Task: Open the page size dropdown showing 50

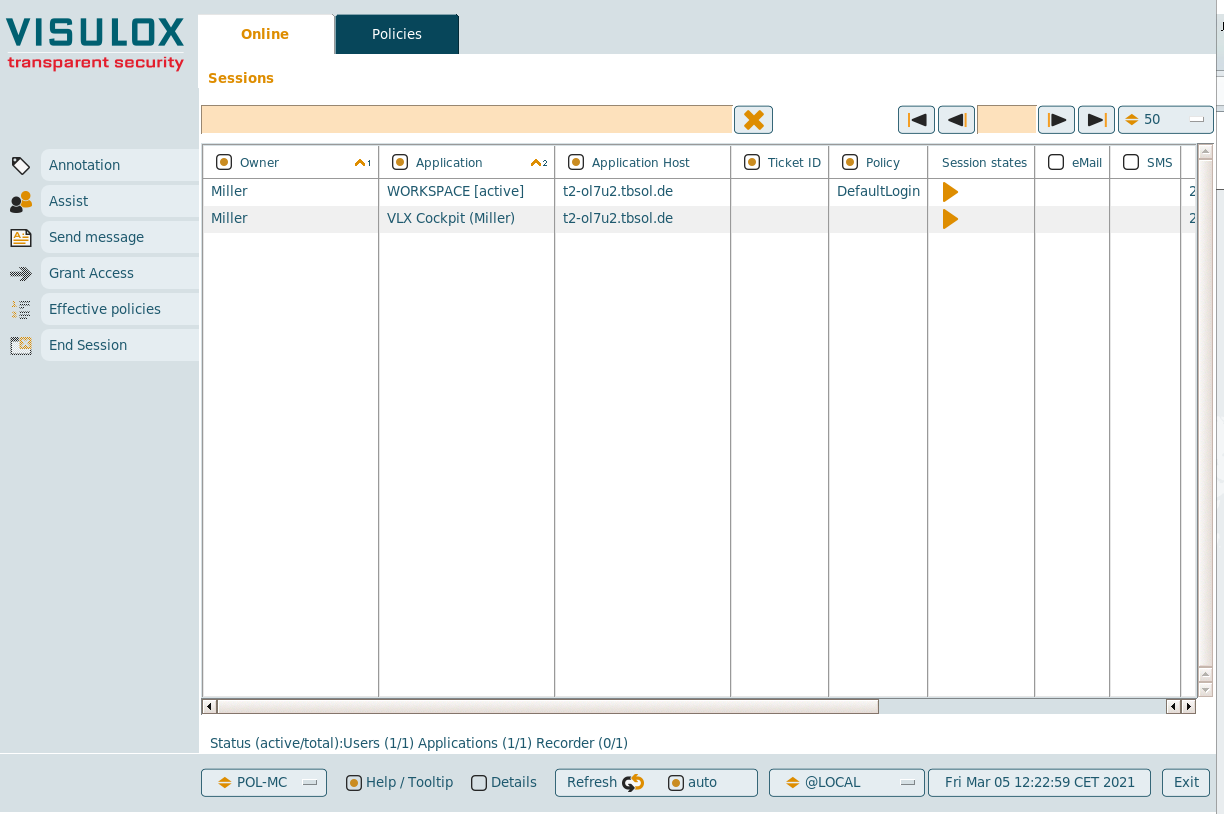Action: [x=1165, y=120]
